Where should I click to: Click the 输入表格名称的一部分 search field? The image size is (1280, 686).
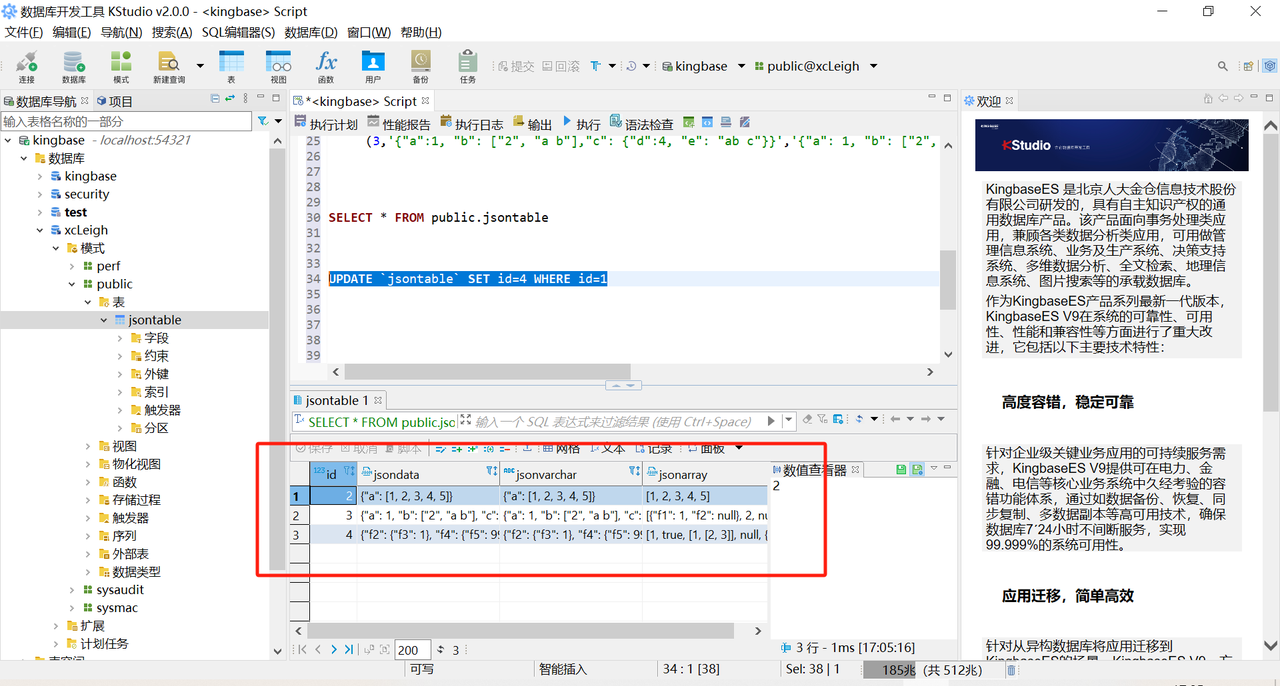(x=126, y=121)
